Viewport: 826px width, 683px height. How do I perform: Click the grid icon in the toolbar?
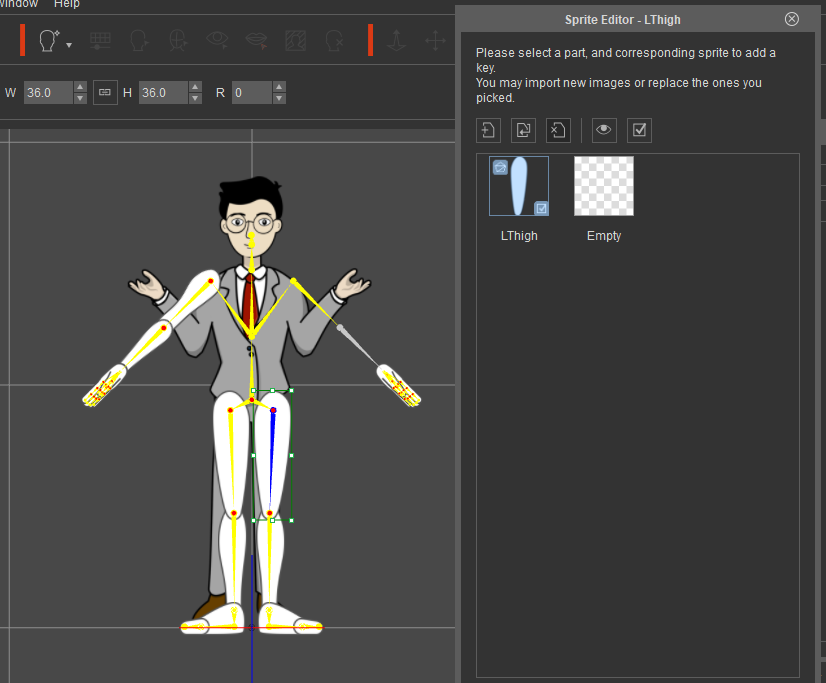click(99, 41)
